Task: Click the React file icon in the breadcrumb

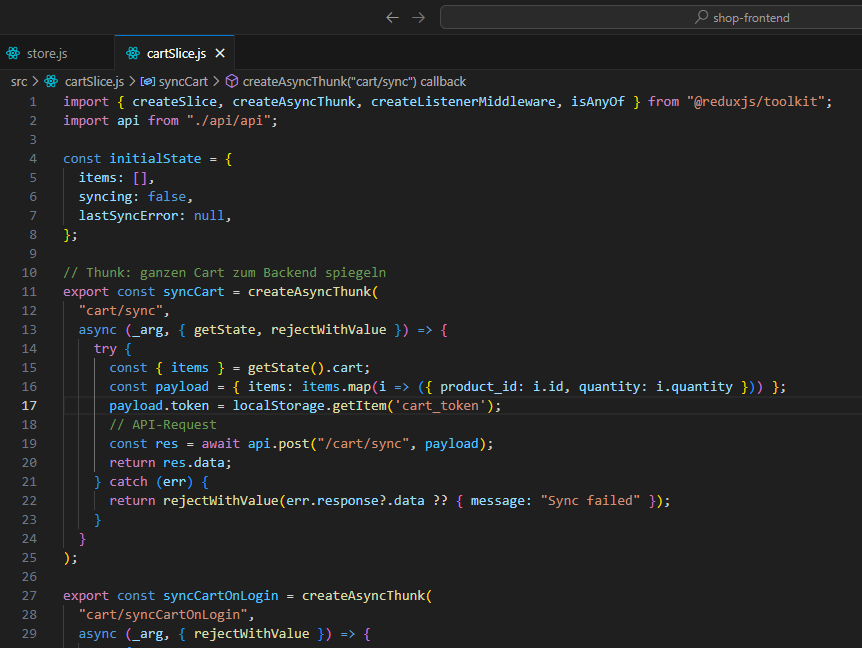Action: [x=52, y=82]
